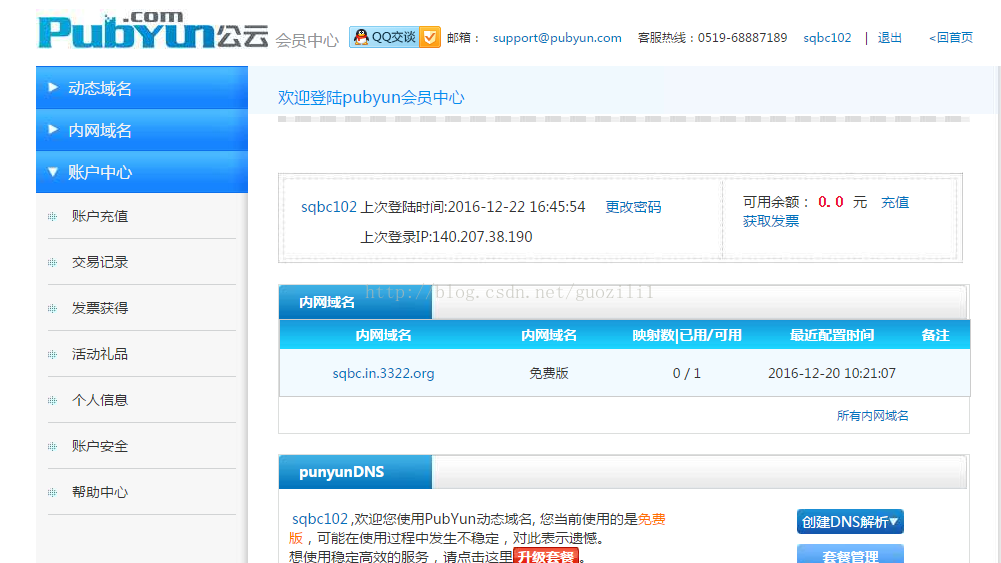Click the Pubyun logo
Screen dimensions: 1001x563
[153, 31]
